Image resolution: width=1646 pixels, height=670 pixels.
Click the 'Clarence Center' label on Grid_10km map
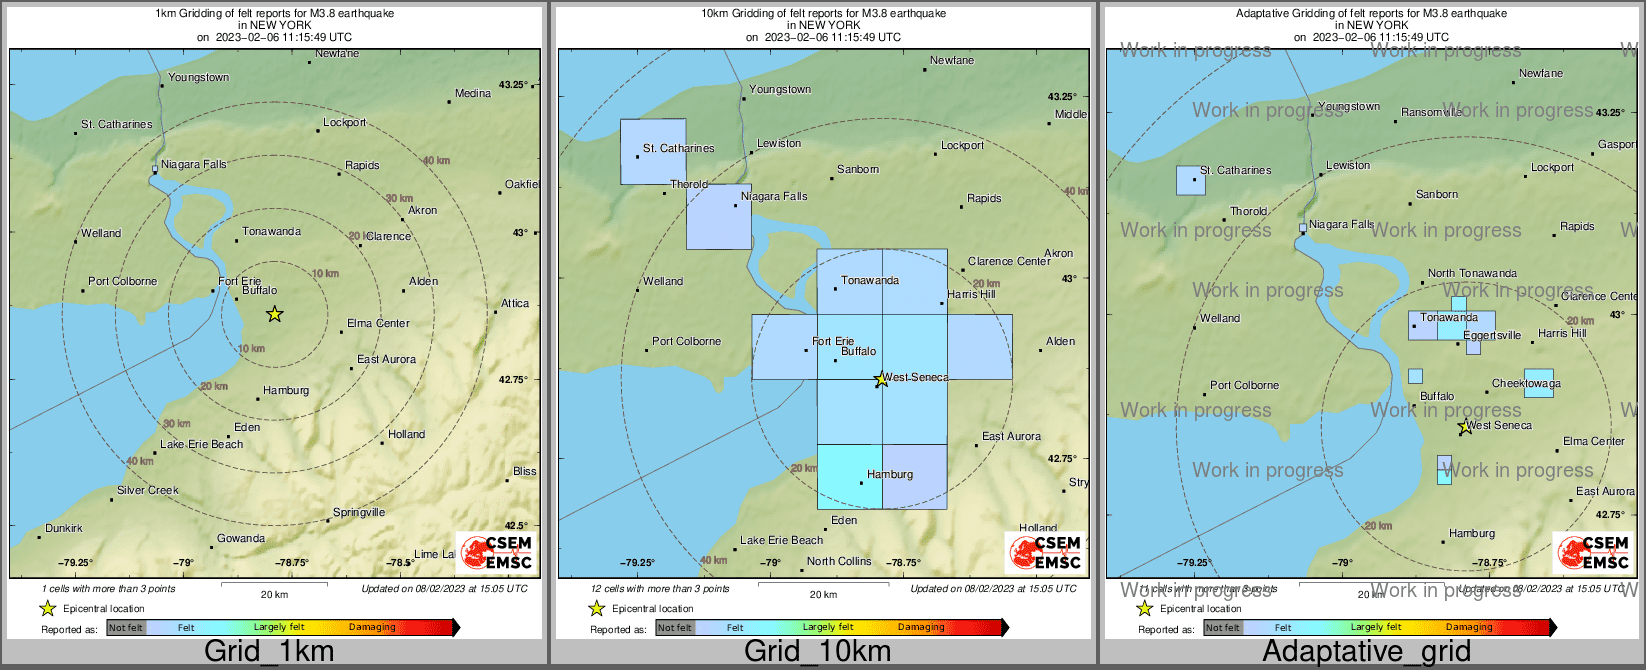click(1009, 261)
